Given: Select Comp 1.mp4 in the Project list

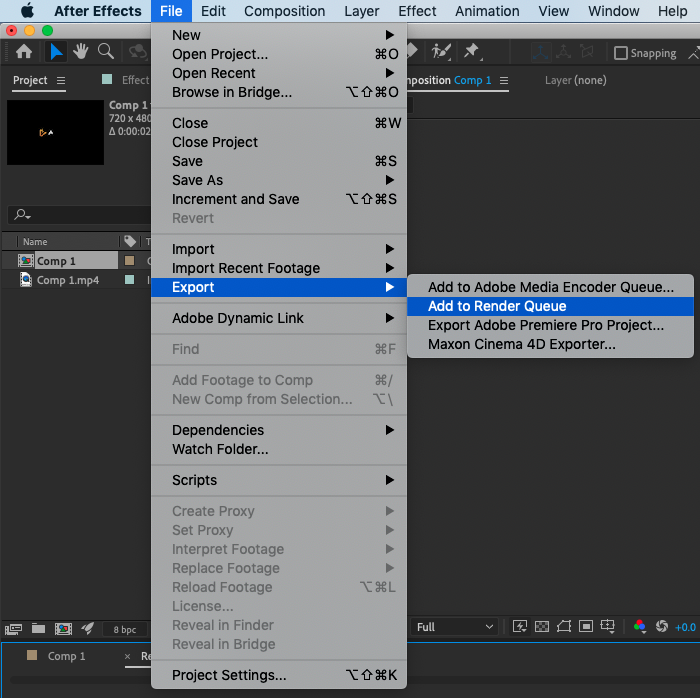Looking at the screenshot, I should click(x=67, y=280).
